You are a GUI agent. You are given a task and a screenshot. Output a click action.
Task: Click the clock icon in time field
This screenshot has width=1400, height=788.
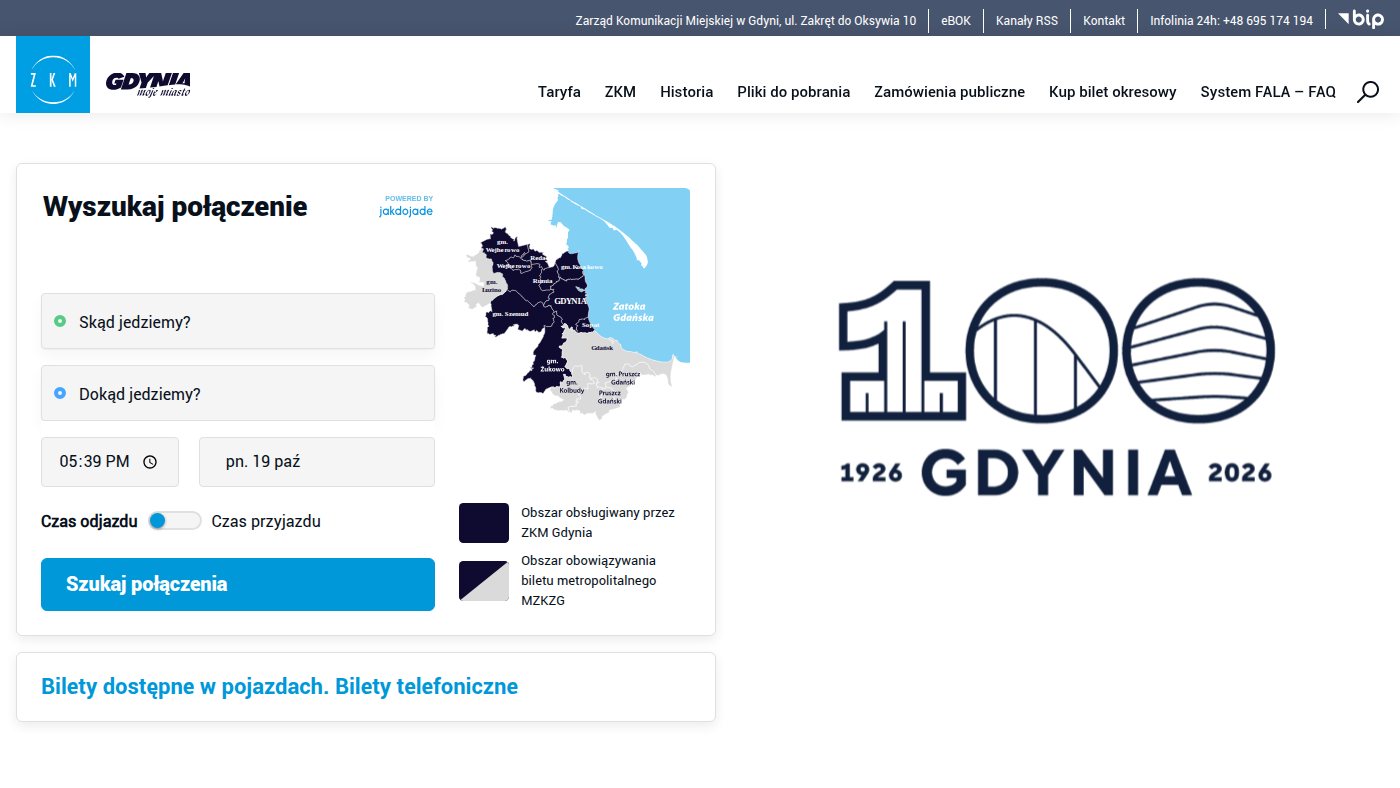(x=150, y=462)
